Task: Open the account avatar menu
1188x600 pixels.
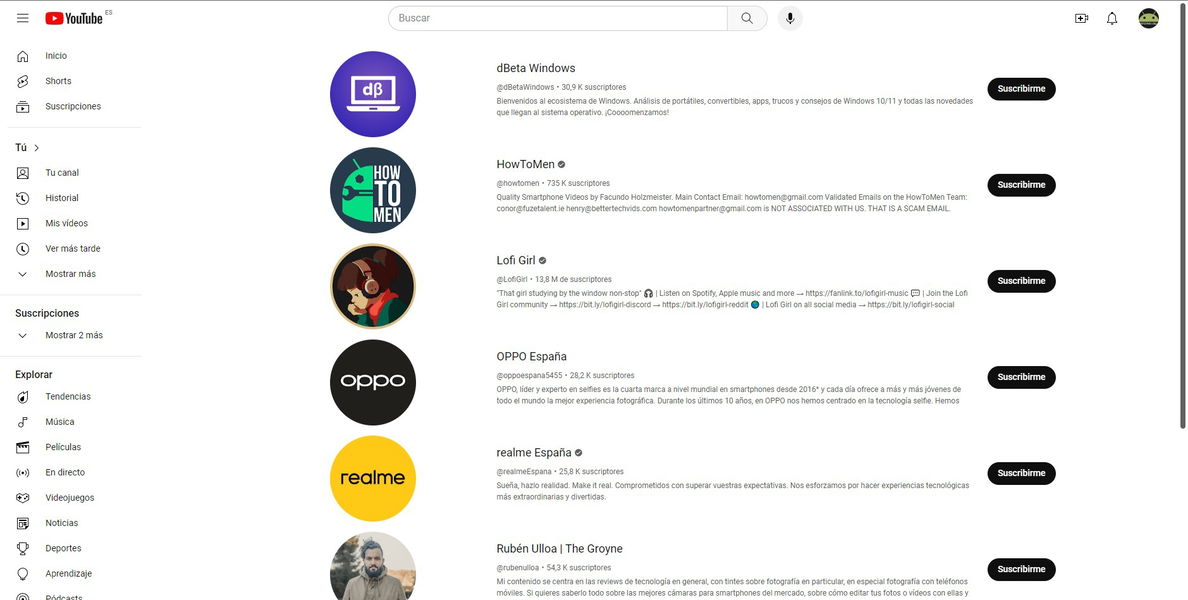Action: coord(1149,18)
